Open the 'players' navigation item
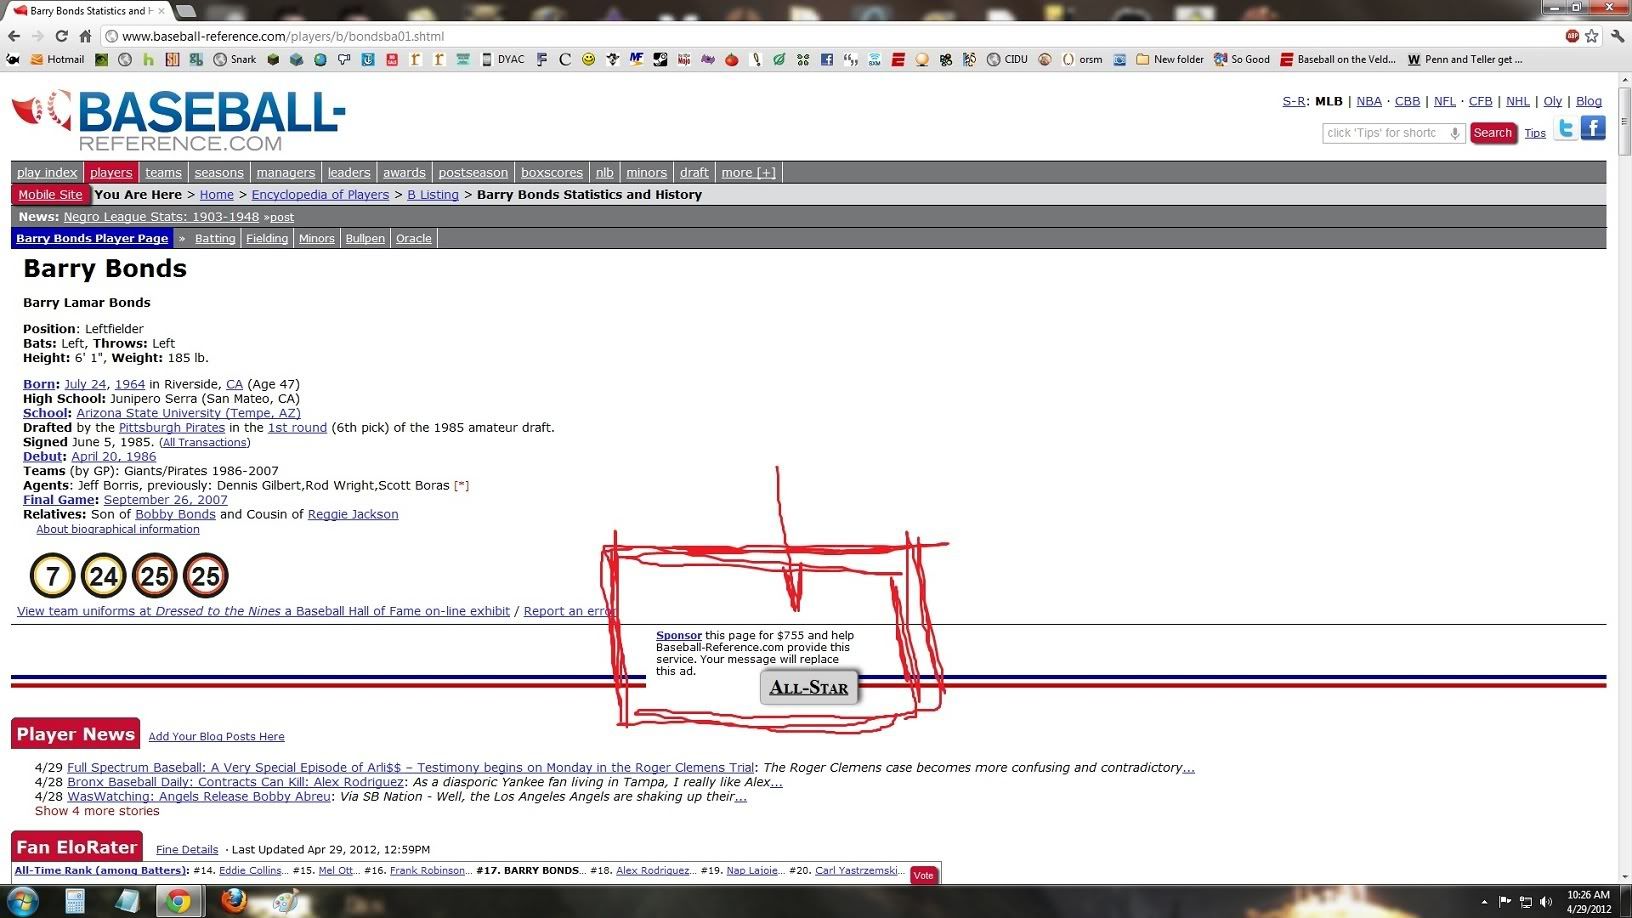This screenshot has height=918, width=1632. [111, 173]
